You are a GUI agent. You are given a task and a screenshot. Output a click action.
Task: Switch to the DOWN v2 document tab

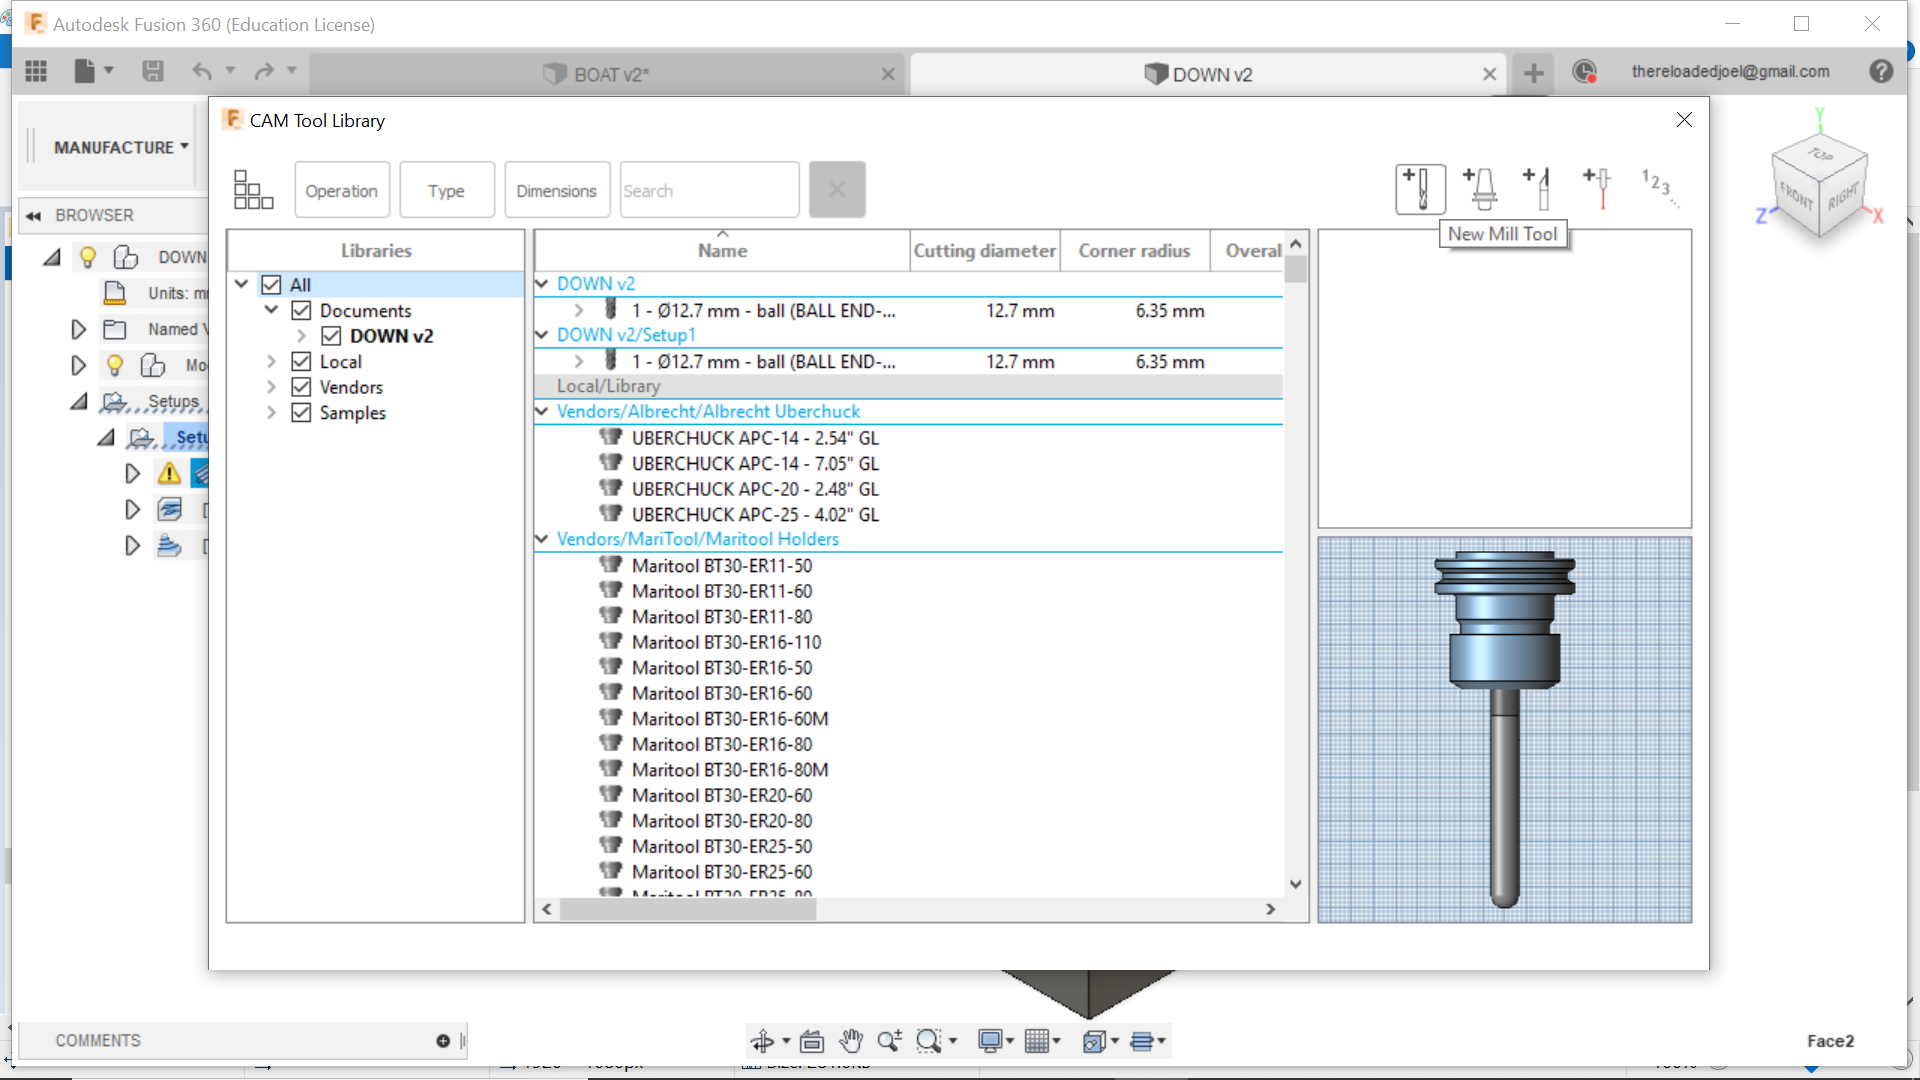(1211, 75)
